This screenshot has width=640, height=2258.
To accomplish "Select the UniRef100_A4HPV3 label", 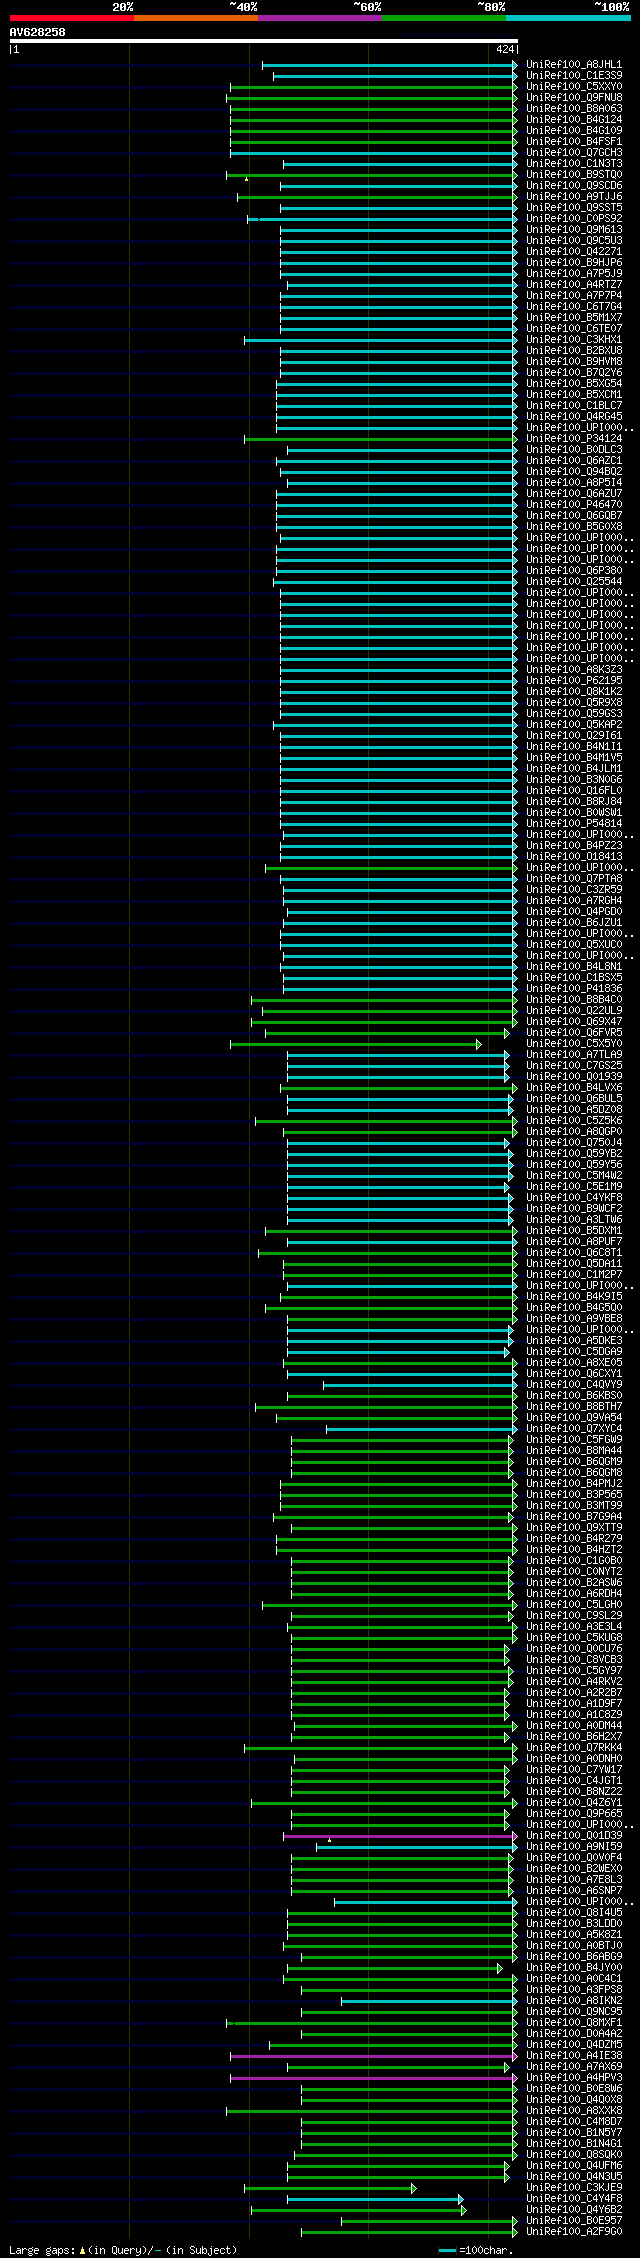I will pyautogui.click(x=574, y=2077).
